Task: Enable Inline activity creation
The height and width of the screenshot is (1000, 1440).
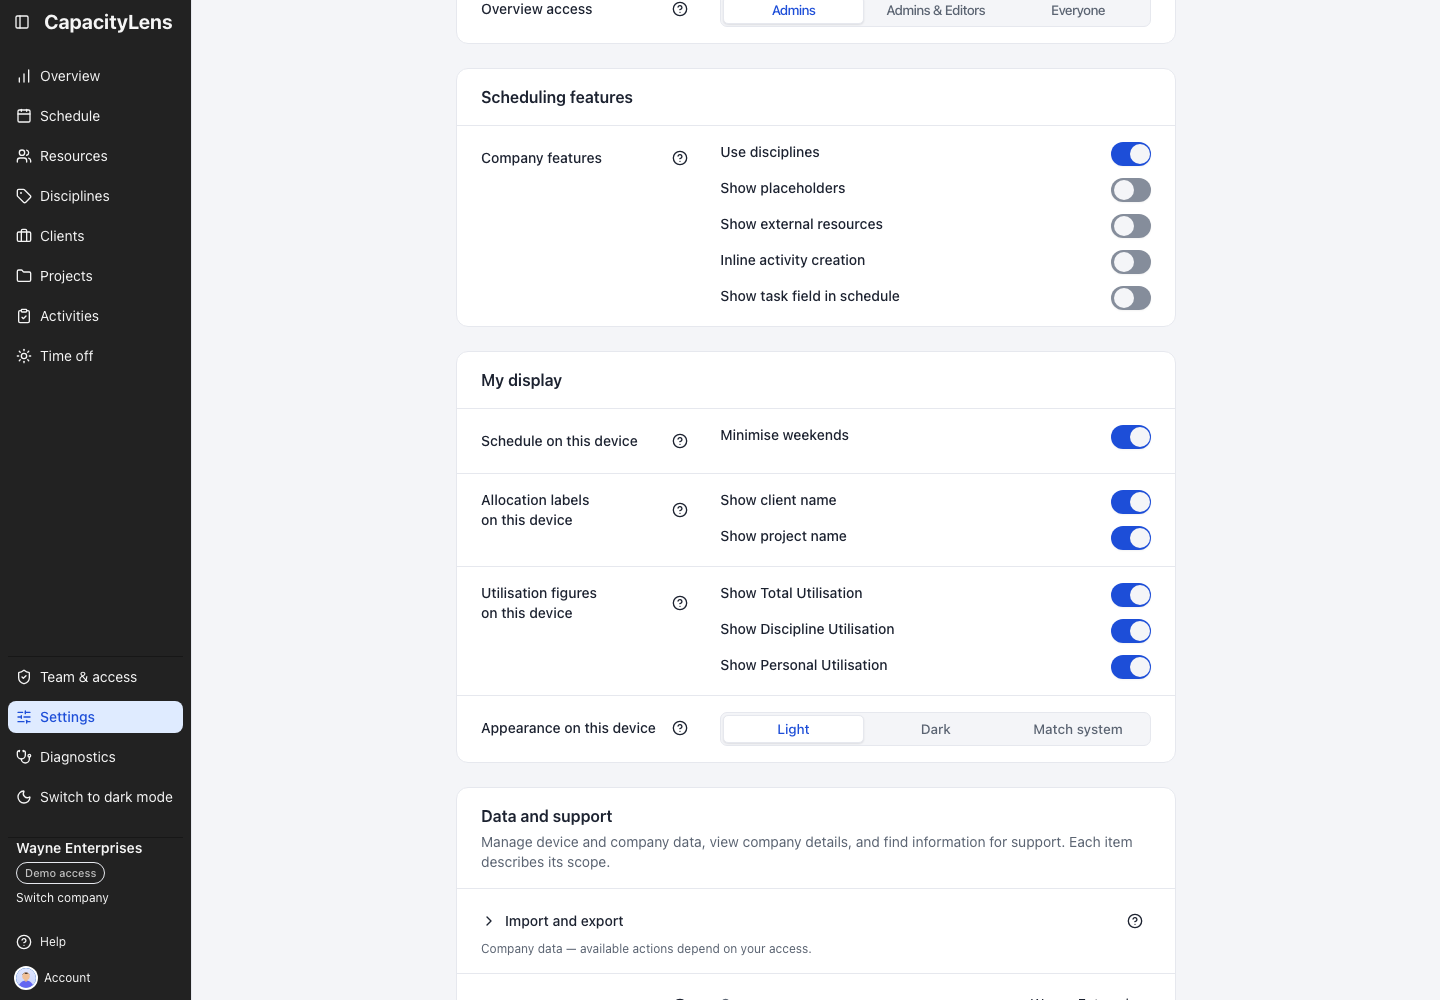Action: [1131, 262]
